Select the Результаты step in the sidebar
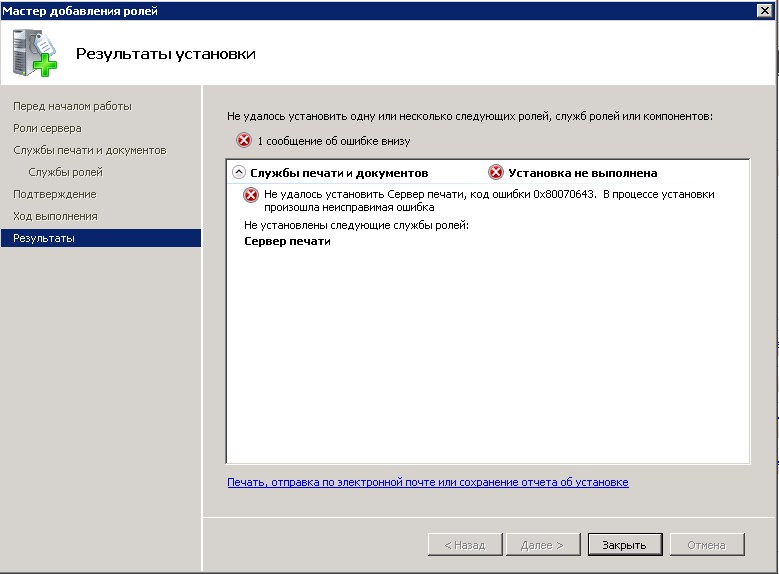 pos(101,238)
